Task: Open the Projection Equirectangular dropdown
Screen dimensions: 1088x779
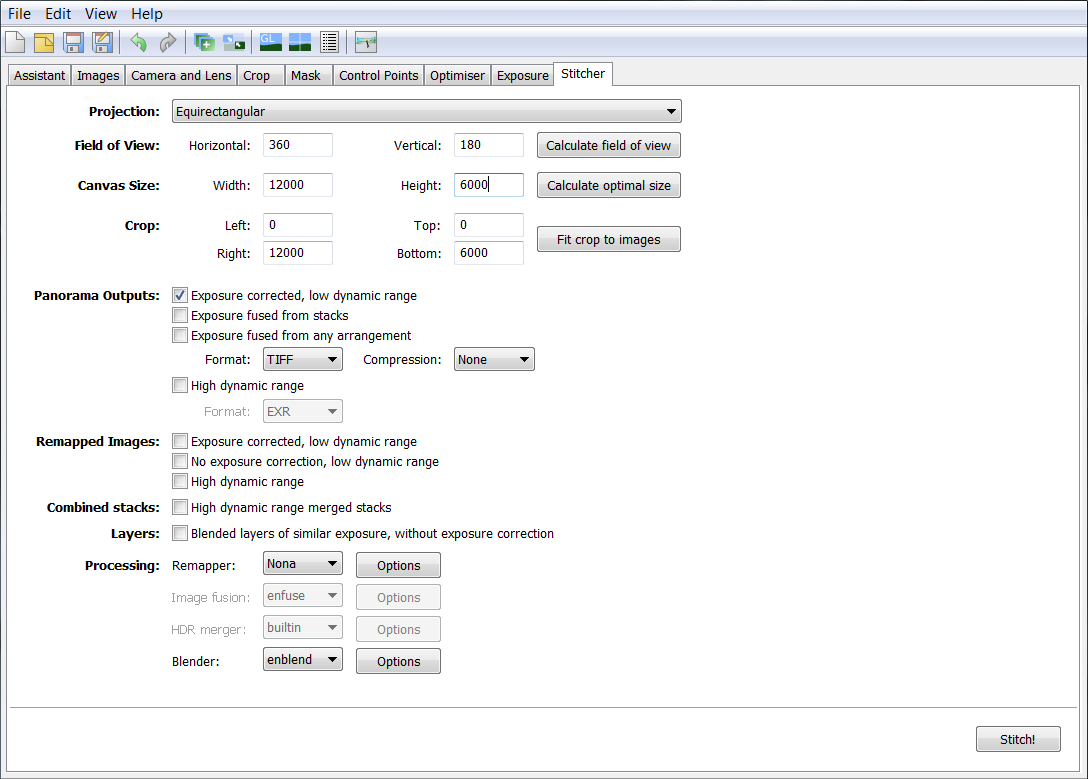Action: [427, 111]
